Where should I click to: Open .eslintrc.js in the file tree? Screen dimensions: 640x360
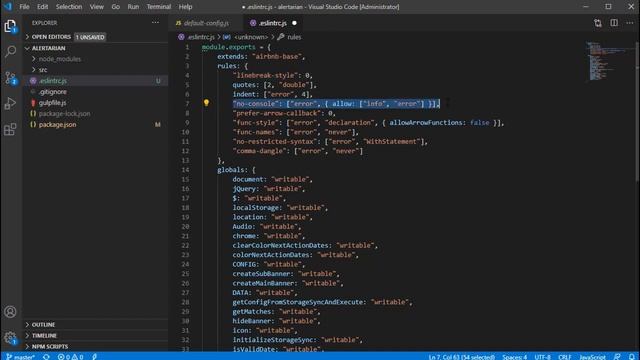tap(95, 81)
